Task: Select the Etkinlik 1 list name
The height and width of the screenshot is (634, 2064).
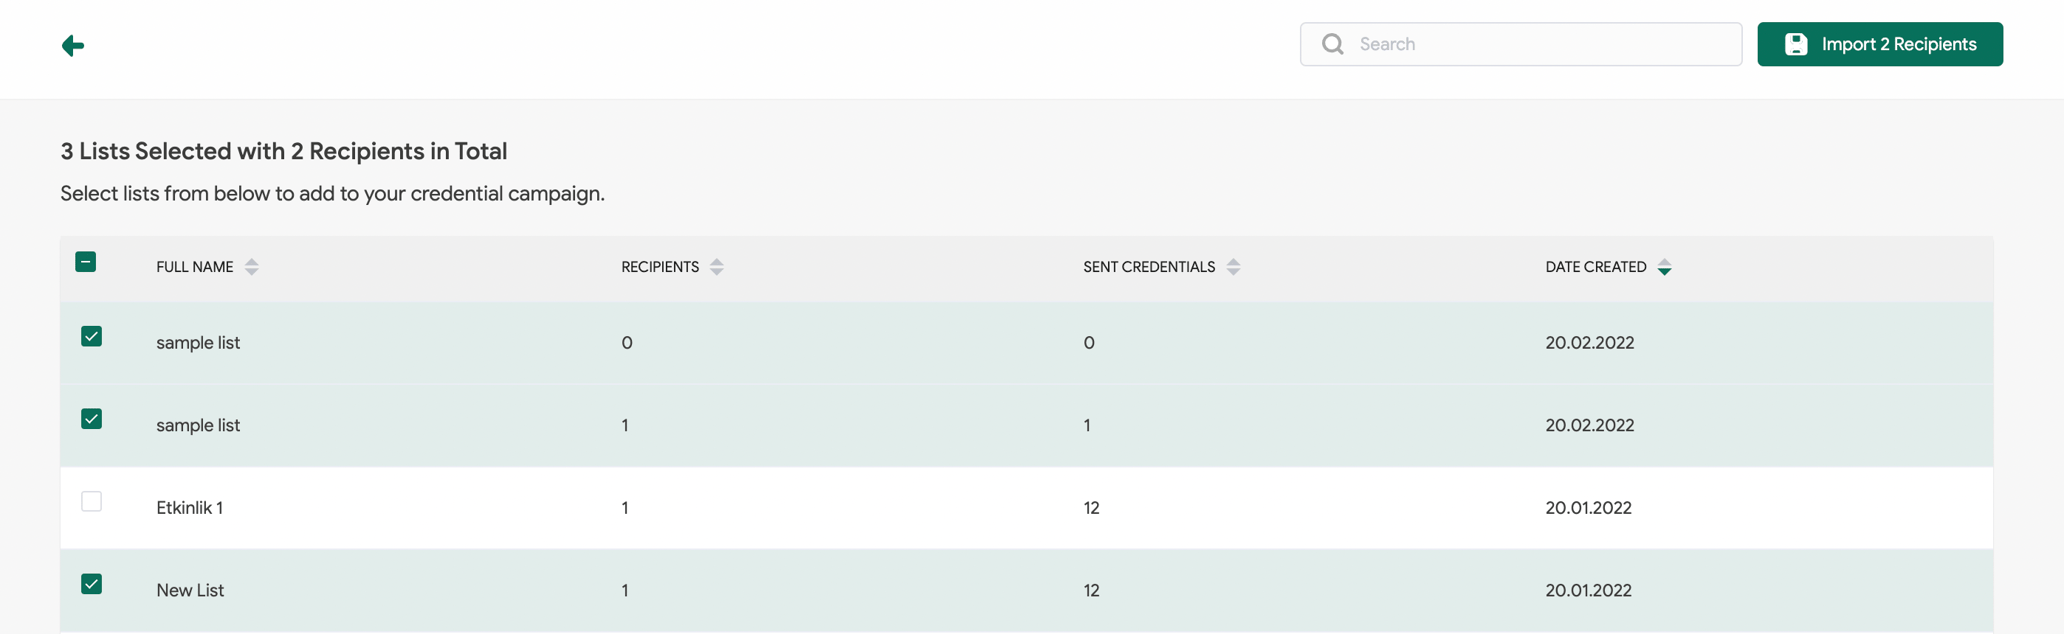Action: (190, 508)
